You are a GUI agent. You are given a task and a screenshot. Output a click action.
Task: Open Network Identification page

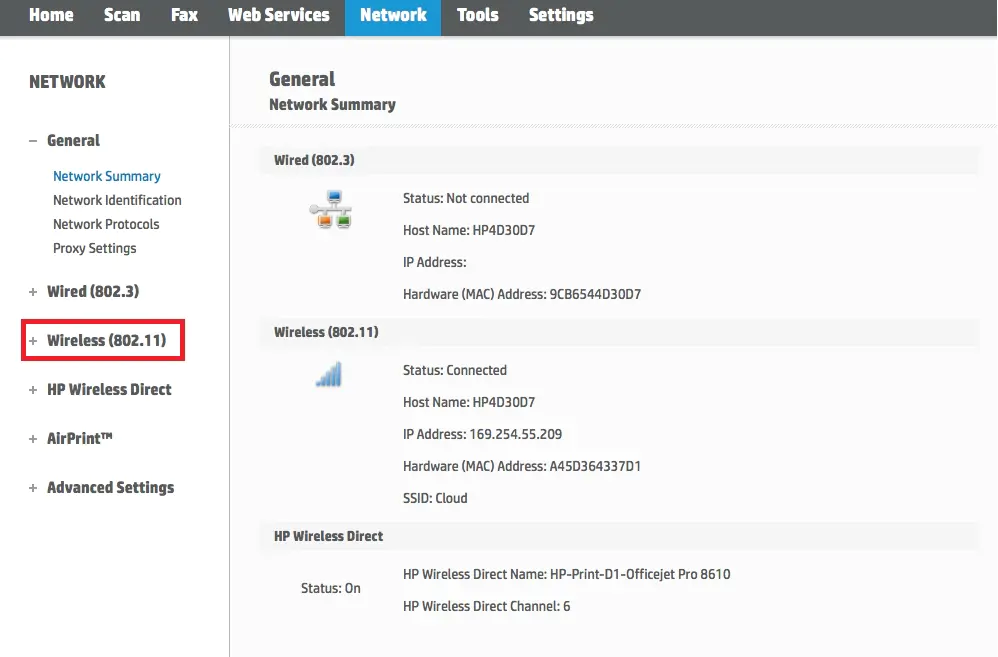click(x=117, y=200)
